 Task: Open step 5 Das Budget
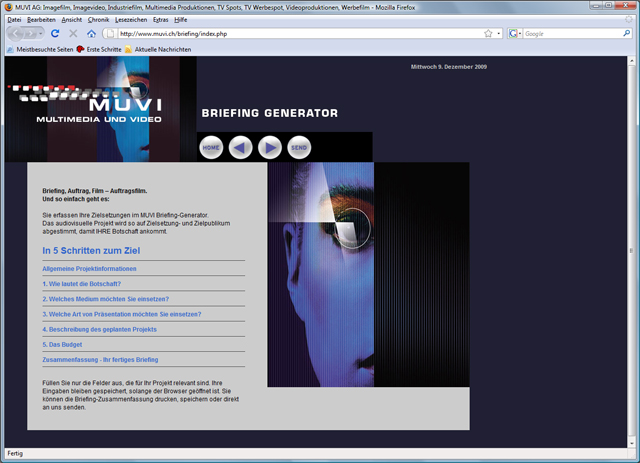click(x=65, y=344)
